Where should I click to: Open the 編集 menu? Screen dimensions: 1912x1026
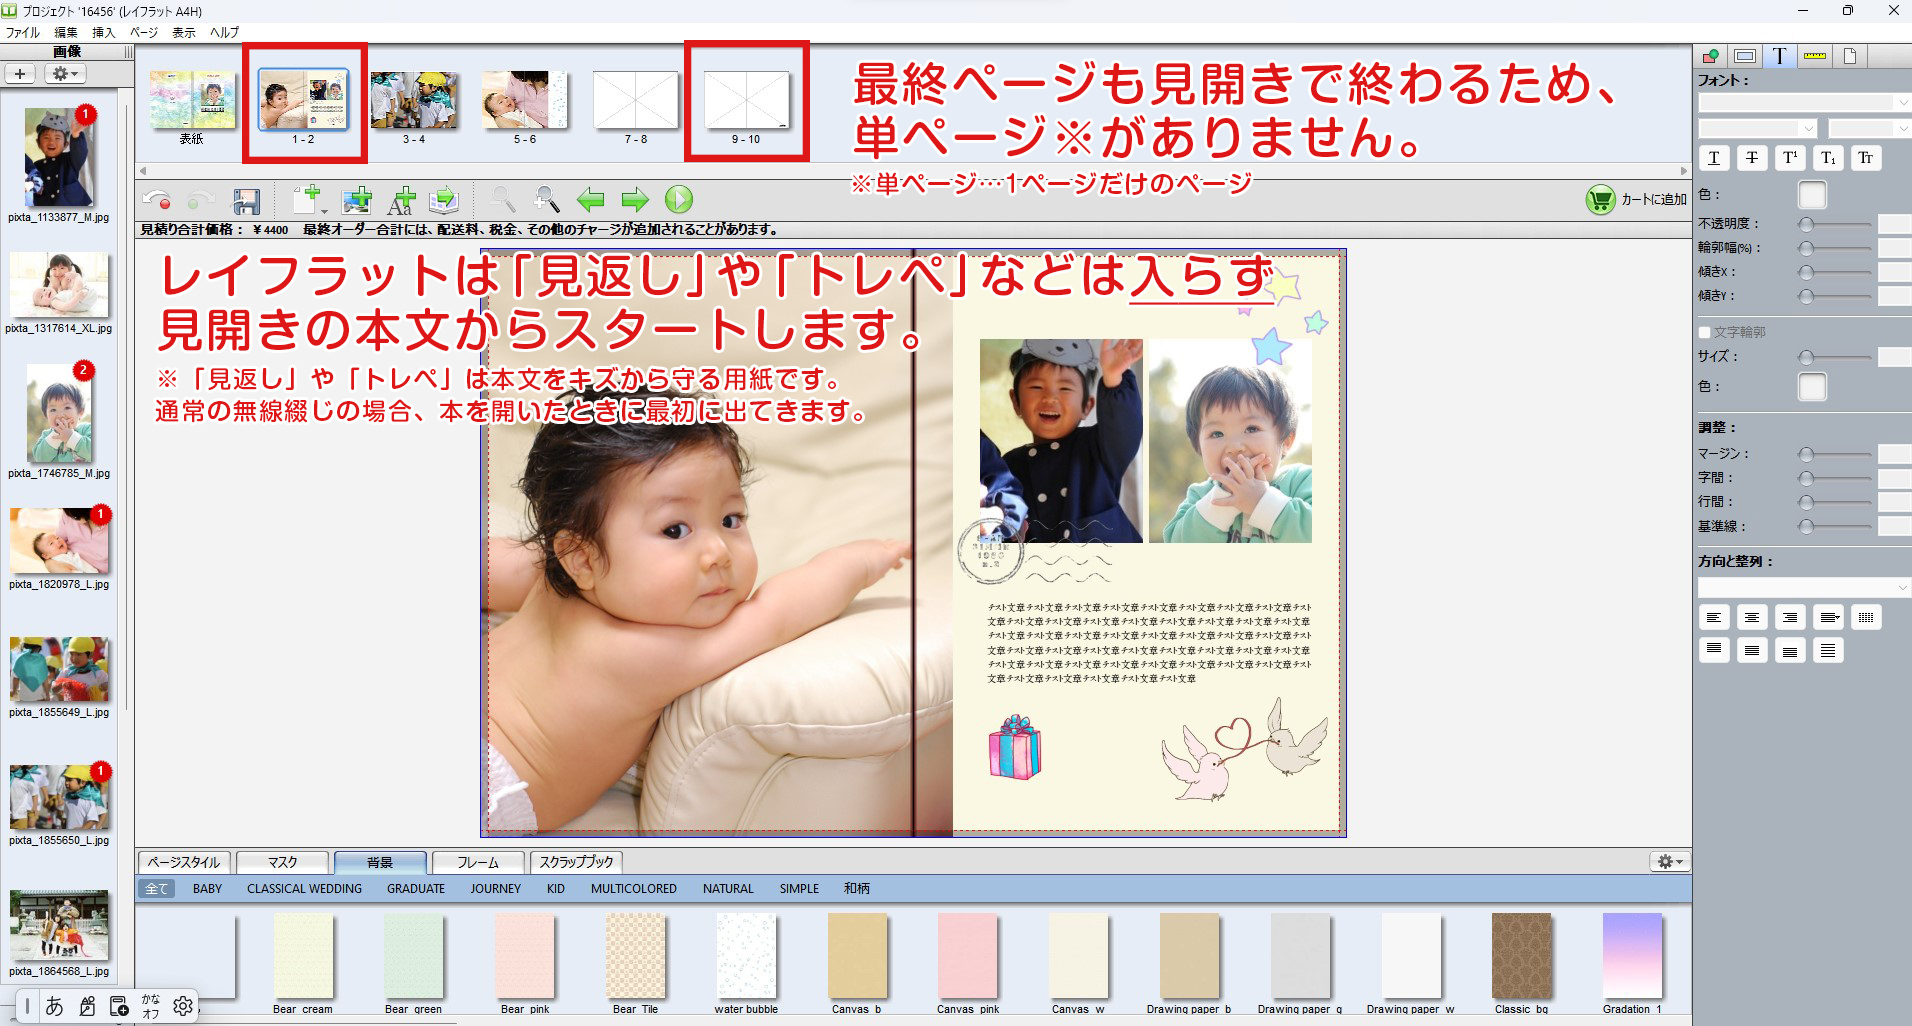(x=66, y=33)
